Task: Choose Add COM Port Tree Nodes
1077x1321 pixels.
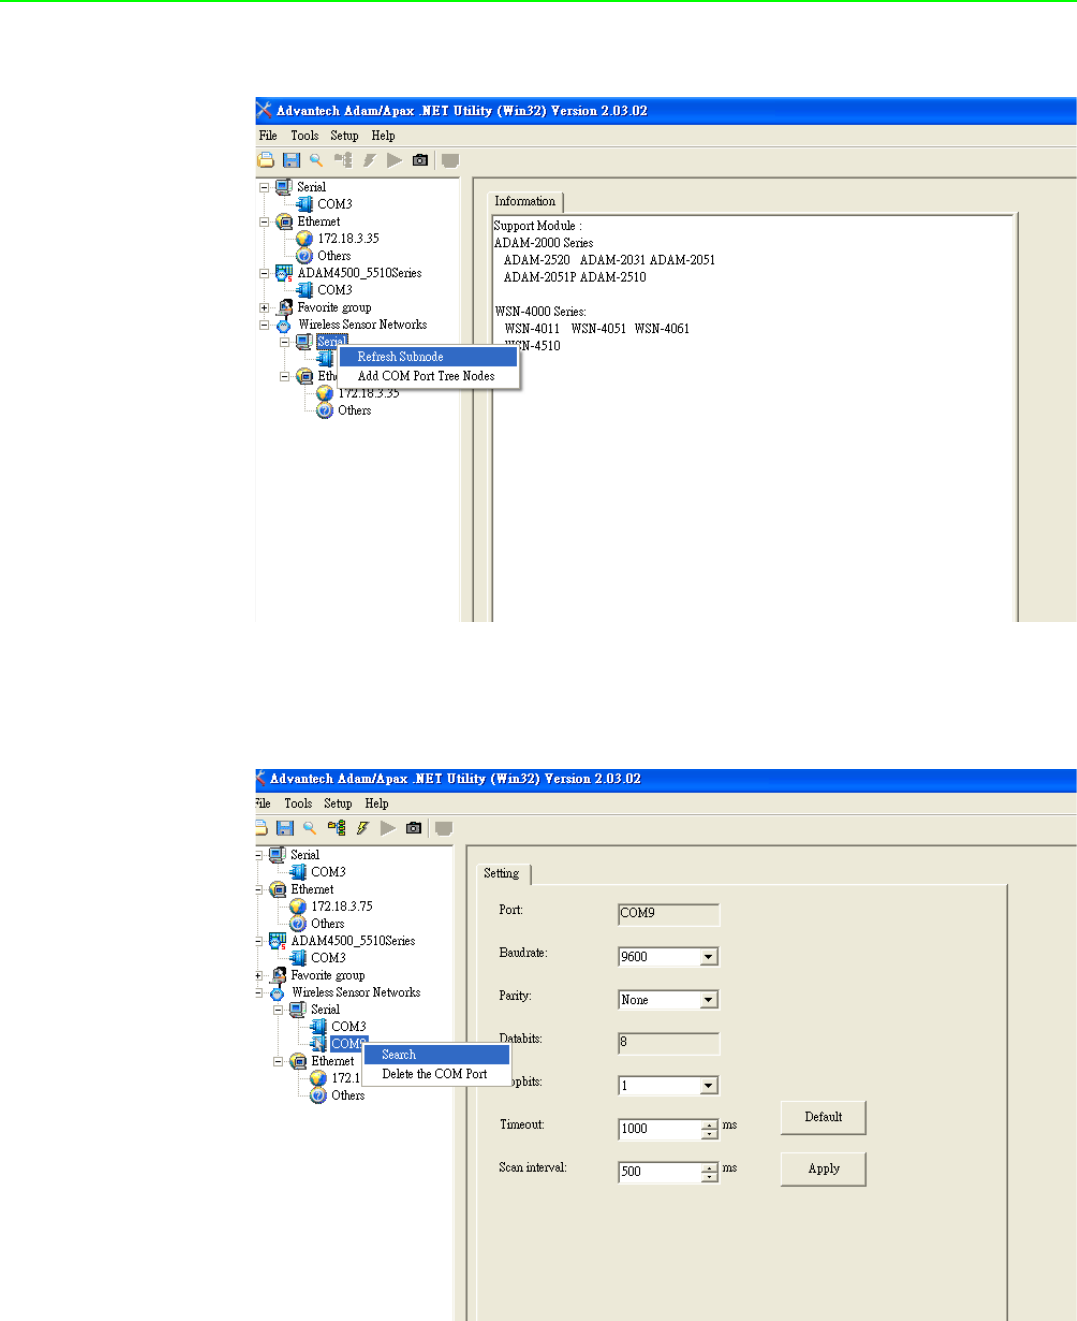Action: tap(428, 376)
